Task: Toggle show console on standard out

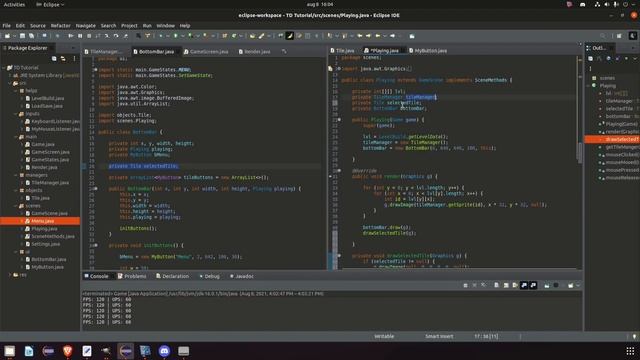Action: click(524, 285)
